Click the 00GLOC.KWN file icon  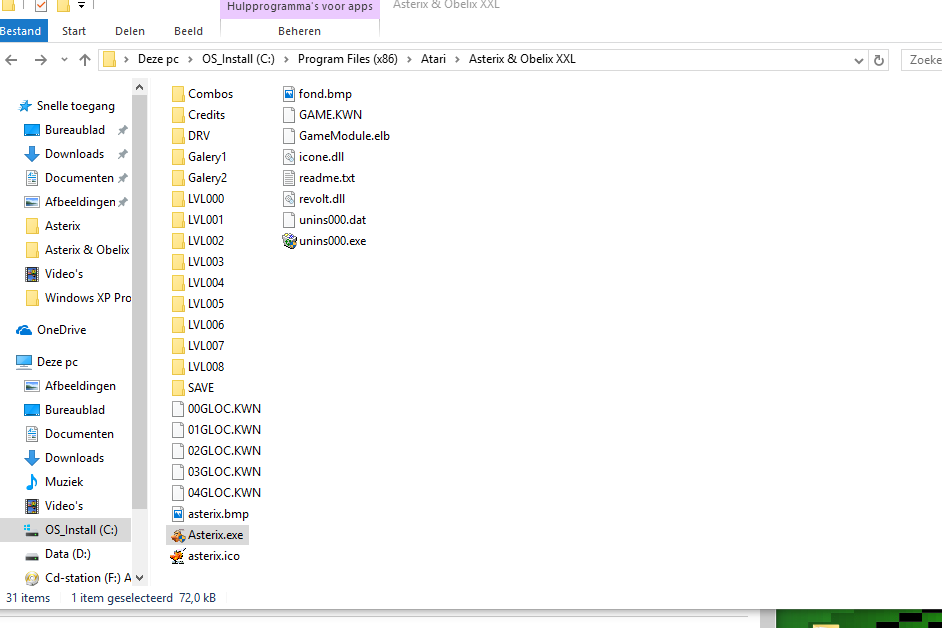pyautogui.click(x=178, y=409)
